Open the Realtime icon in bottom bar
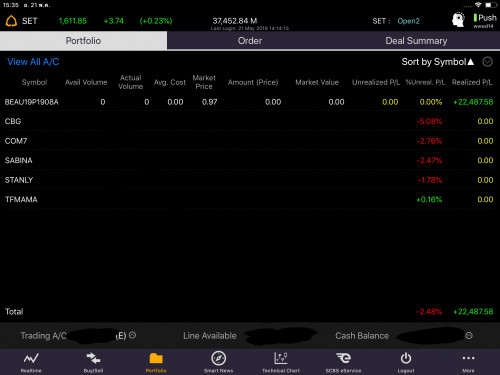The width and height of the screenshot is (500, 375). [31, 362]
